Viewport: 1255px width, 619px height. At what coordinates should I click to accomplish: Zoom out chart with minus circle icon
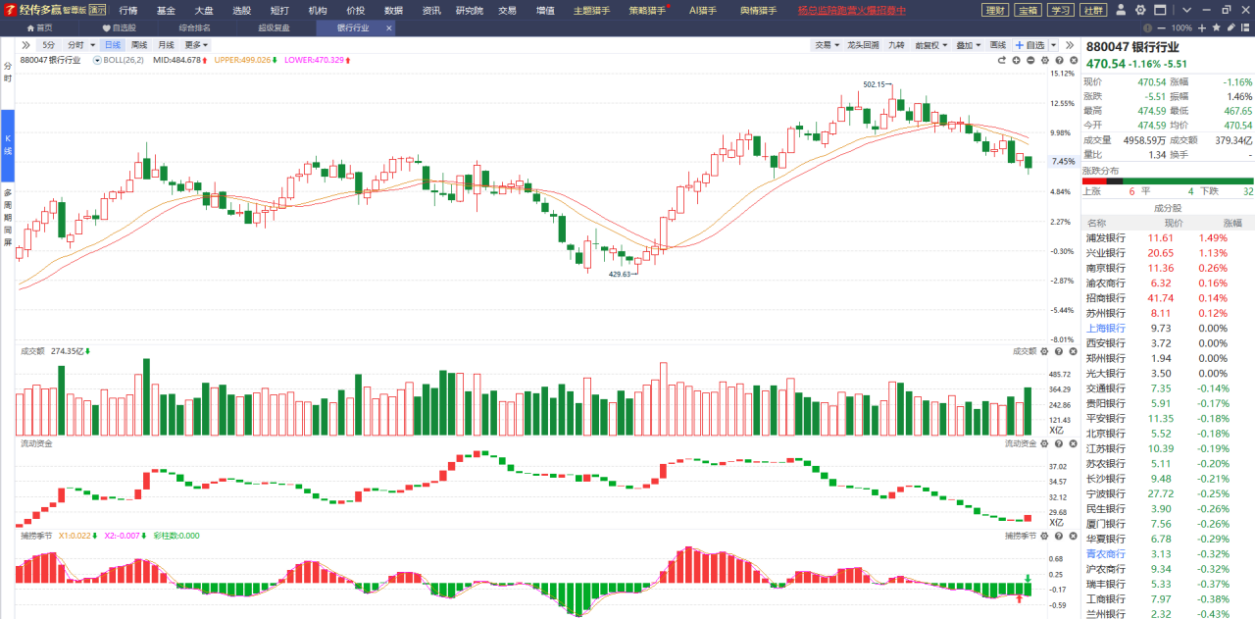tap(1030, 60)
